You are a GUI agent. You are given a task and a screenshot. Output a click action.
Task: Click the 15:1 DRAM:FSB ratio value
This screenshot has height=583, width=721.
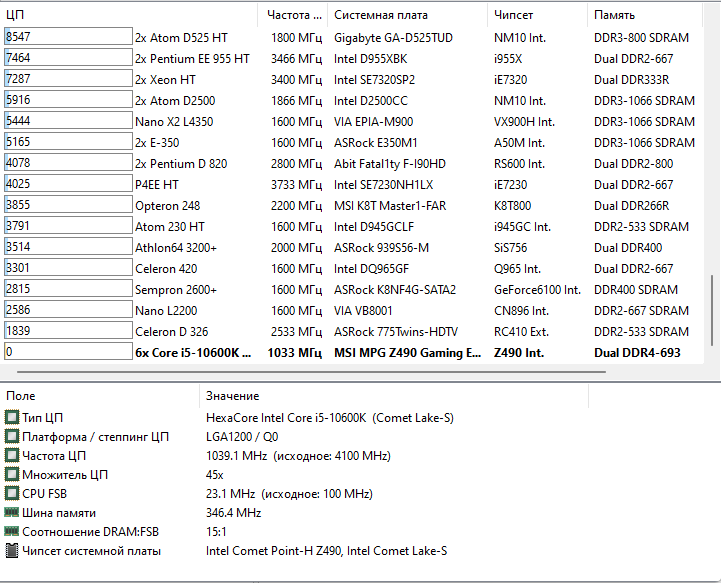click(x=216, y=532)
